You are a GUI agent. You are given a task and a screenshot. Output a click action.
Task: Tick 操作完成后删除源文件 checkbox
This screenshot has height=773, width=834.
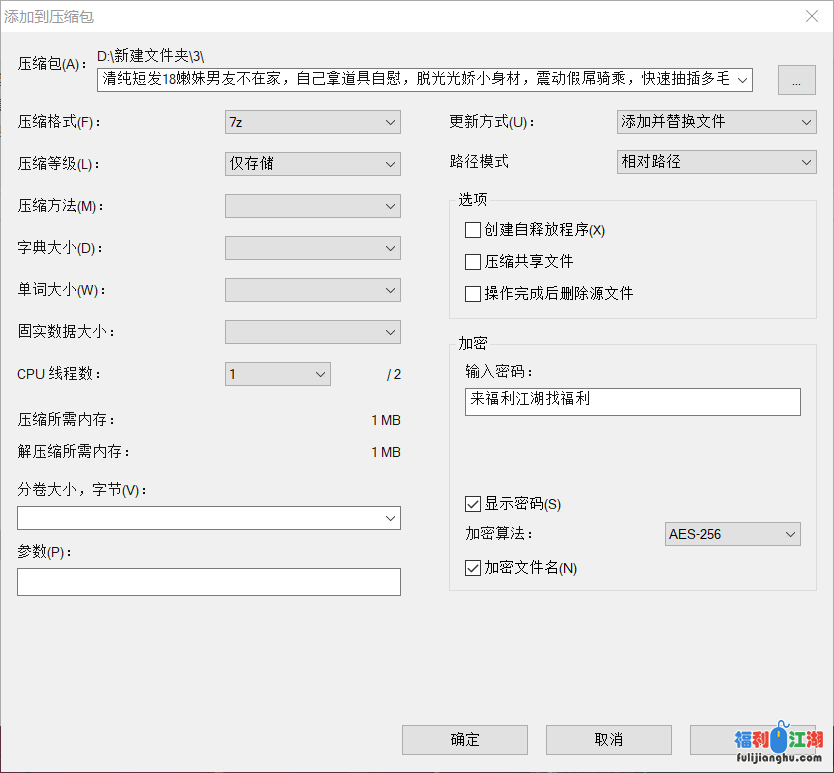[x=473, y=294]
